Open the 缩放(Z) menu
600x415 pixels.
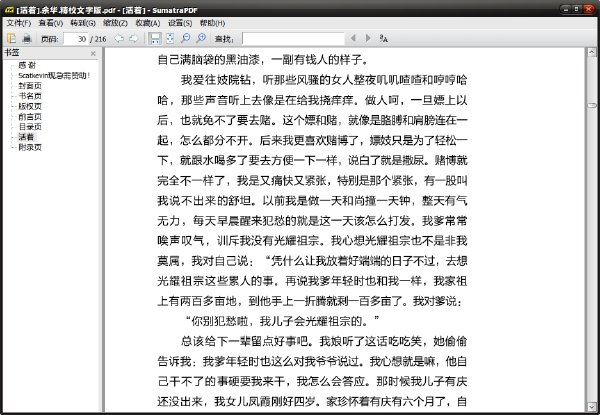pyautogui.click(x=115, y=23)
